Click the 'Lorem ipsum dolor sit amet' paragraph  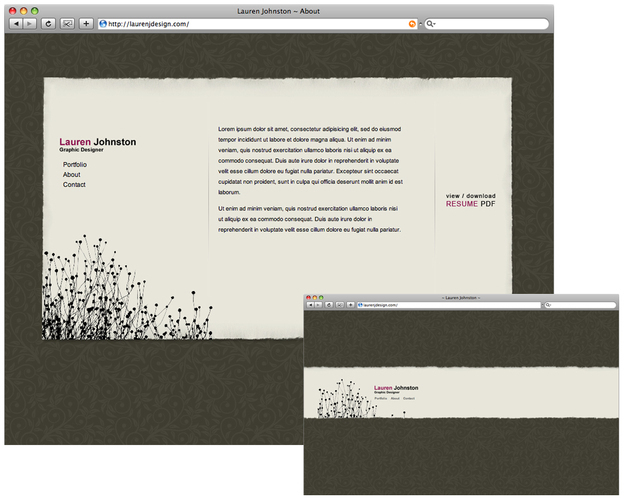[310, 160]
